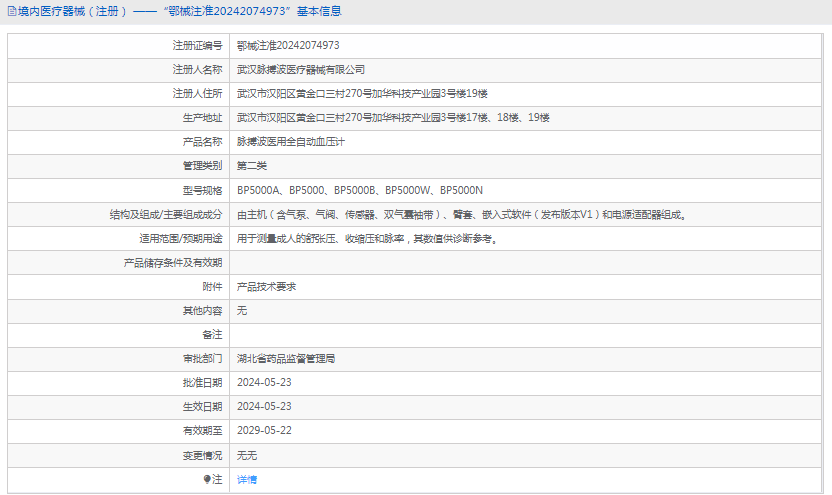Click the 变更情况 label
This screenshot has height=495, width=832.
pyautogui.click(x=203, y=456)
